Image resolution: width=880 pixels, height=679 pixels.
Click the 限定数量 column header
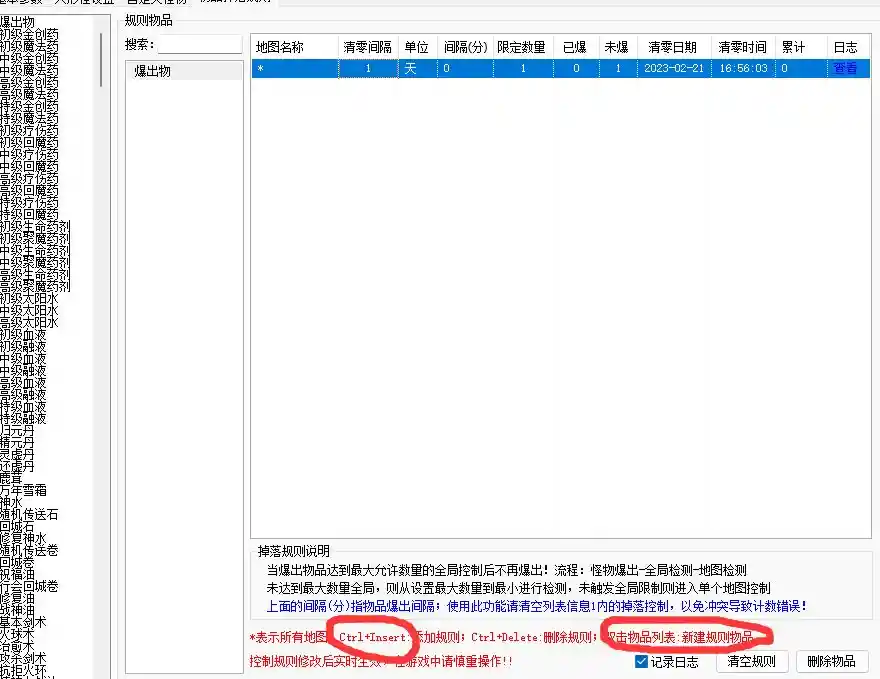click(x=523, y=47)
